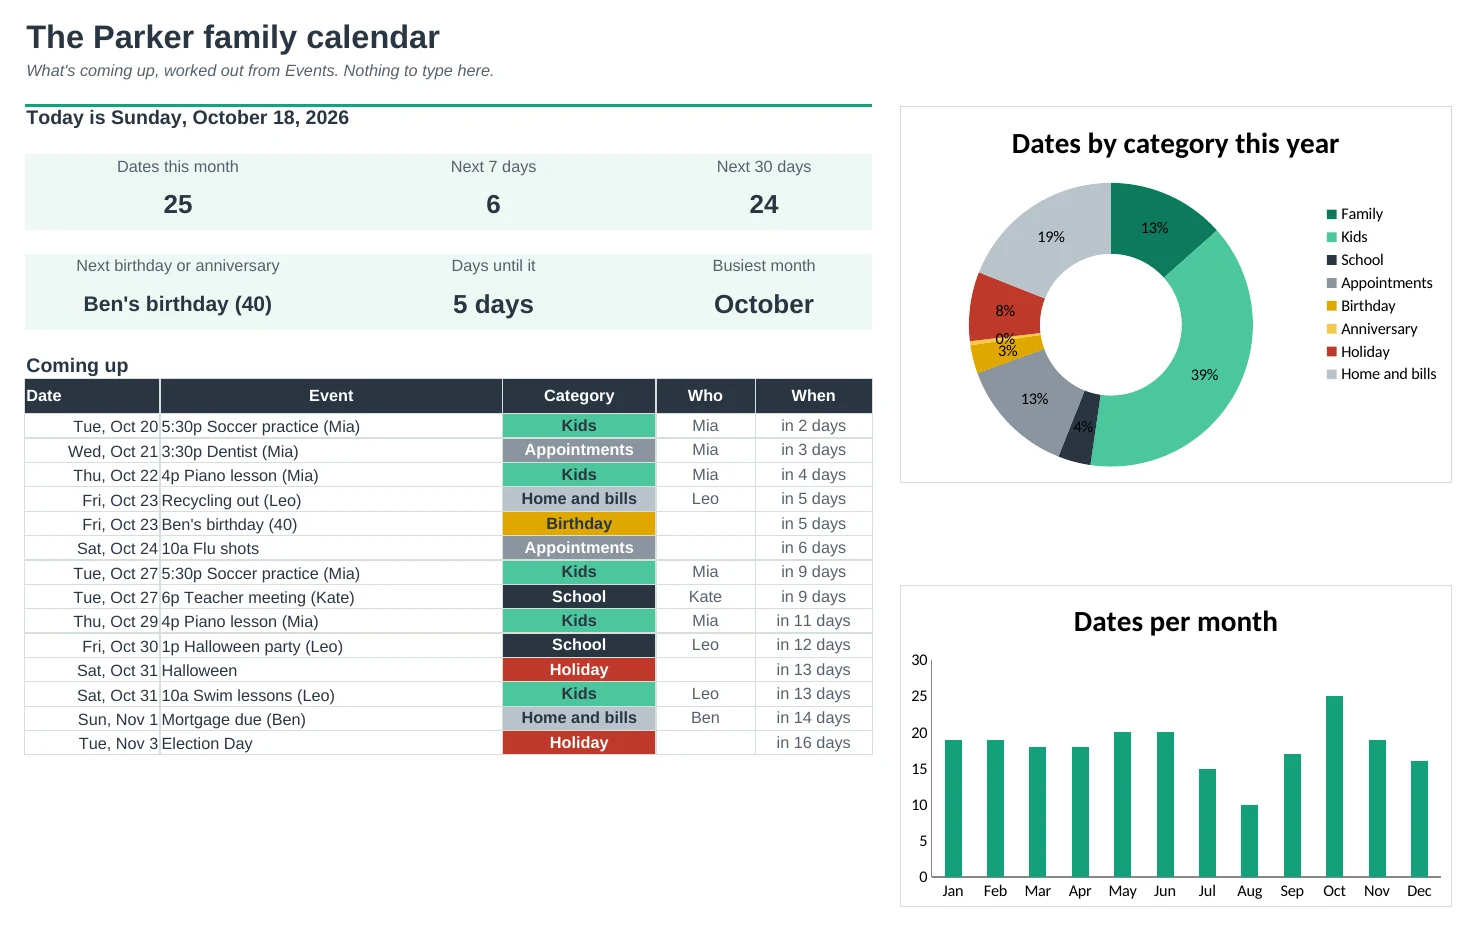Click the 'When' column header

pos(814,396)
